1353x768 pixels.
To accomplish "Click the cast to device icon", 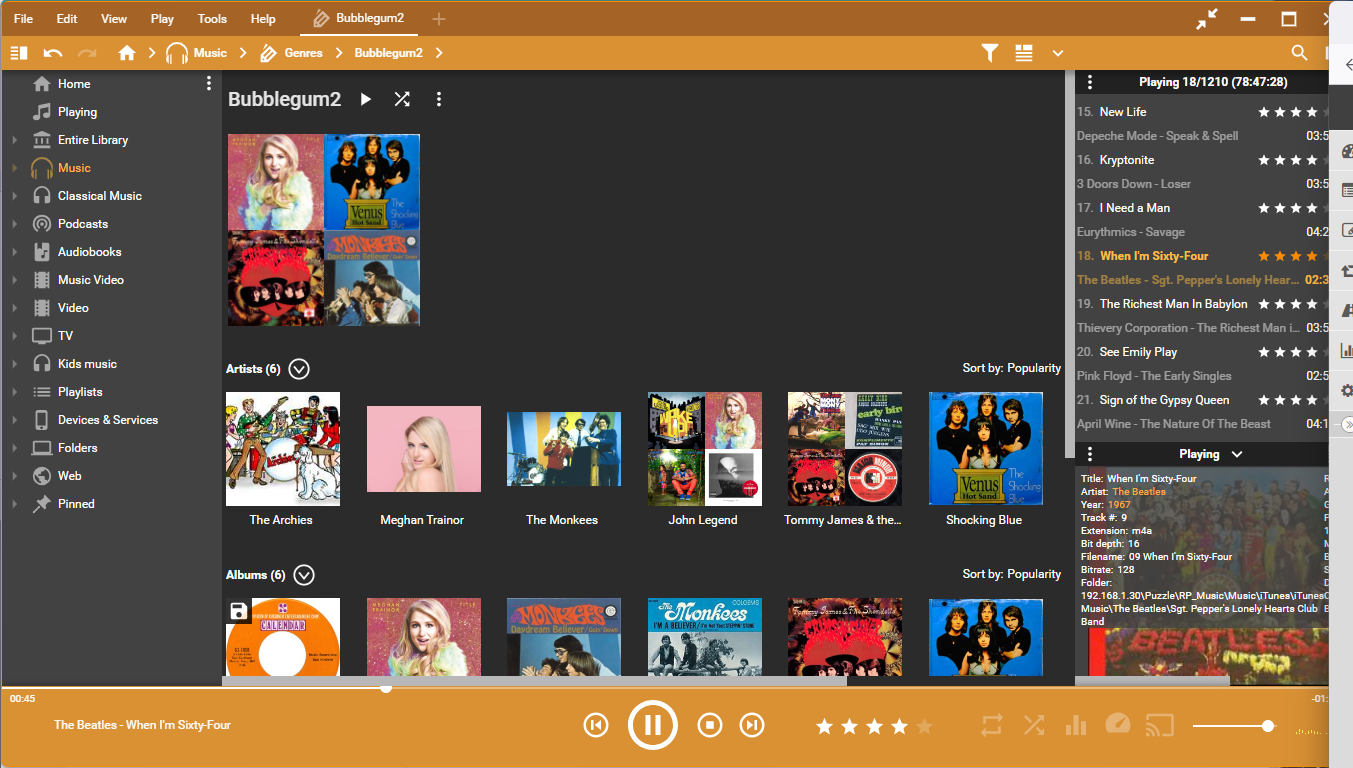I will 1159,725.
